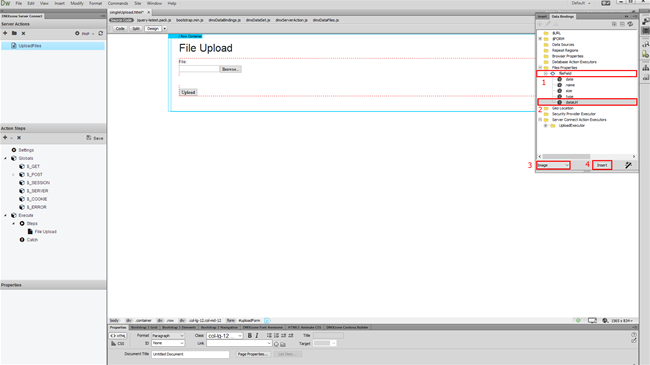This screenshot has width=650, height=365.
Task: Collapse the Globals tree node
Action: pos(5,158)
